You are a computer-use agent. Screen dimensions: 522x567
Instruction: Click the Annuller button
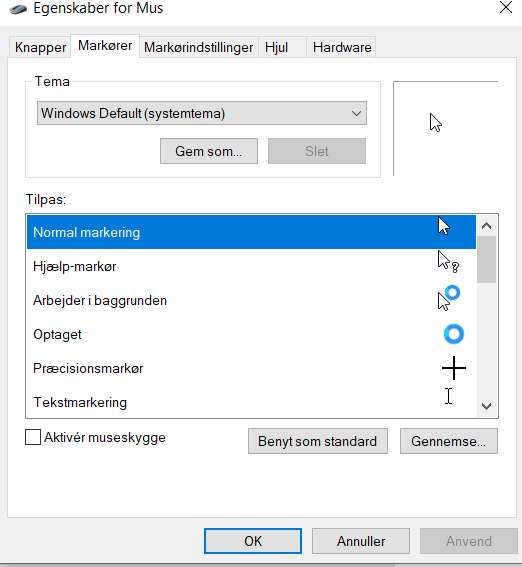click(x=361, y=541)
